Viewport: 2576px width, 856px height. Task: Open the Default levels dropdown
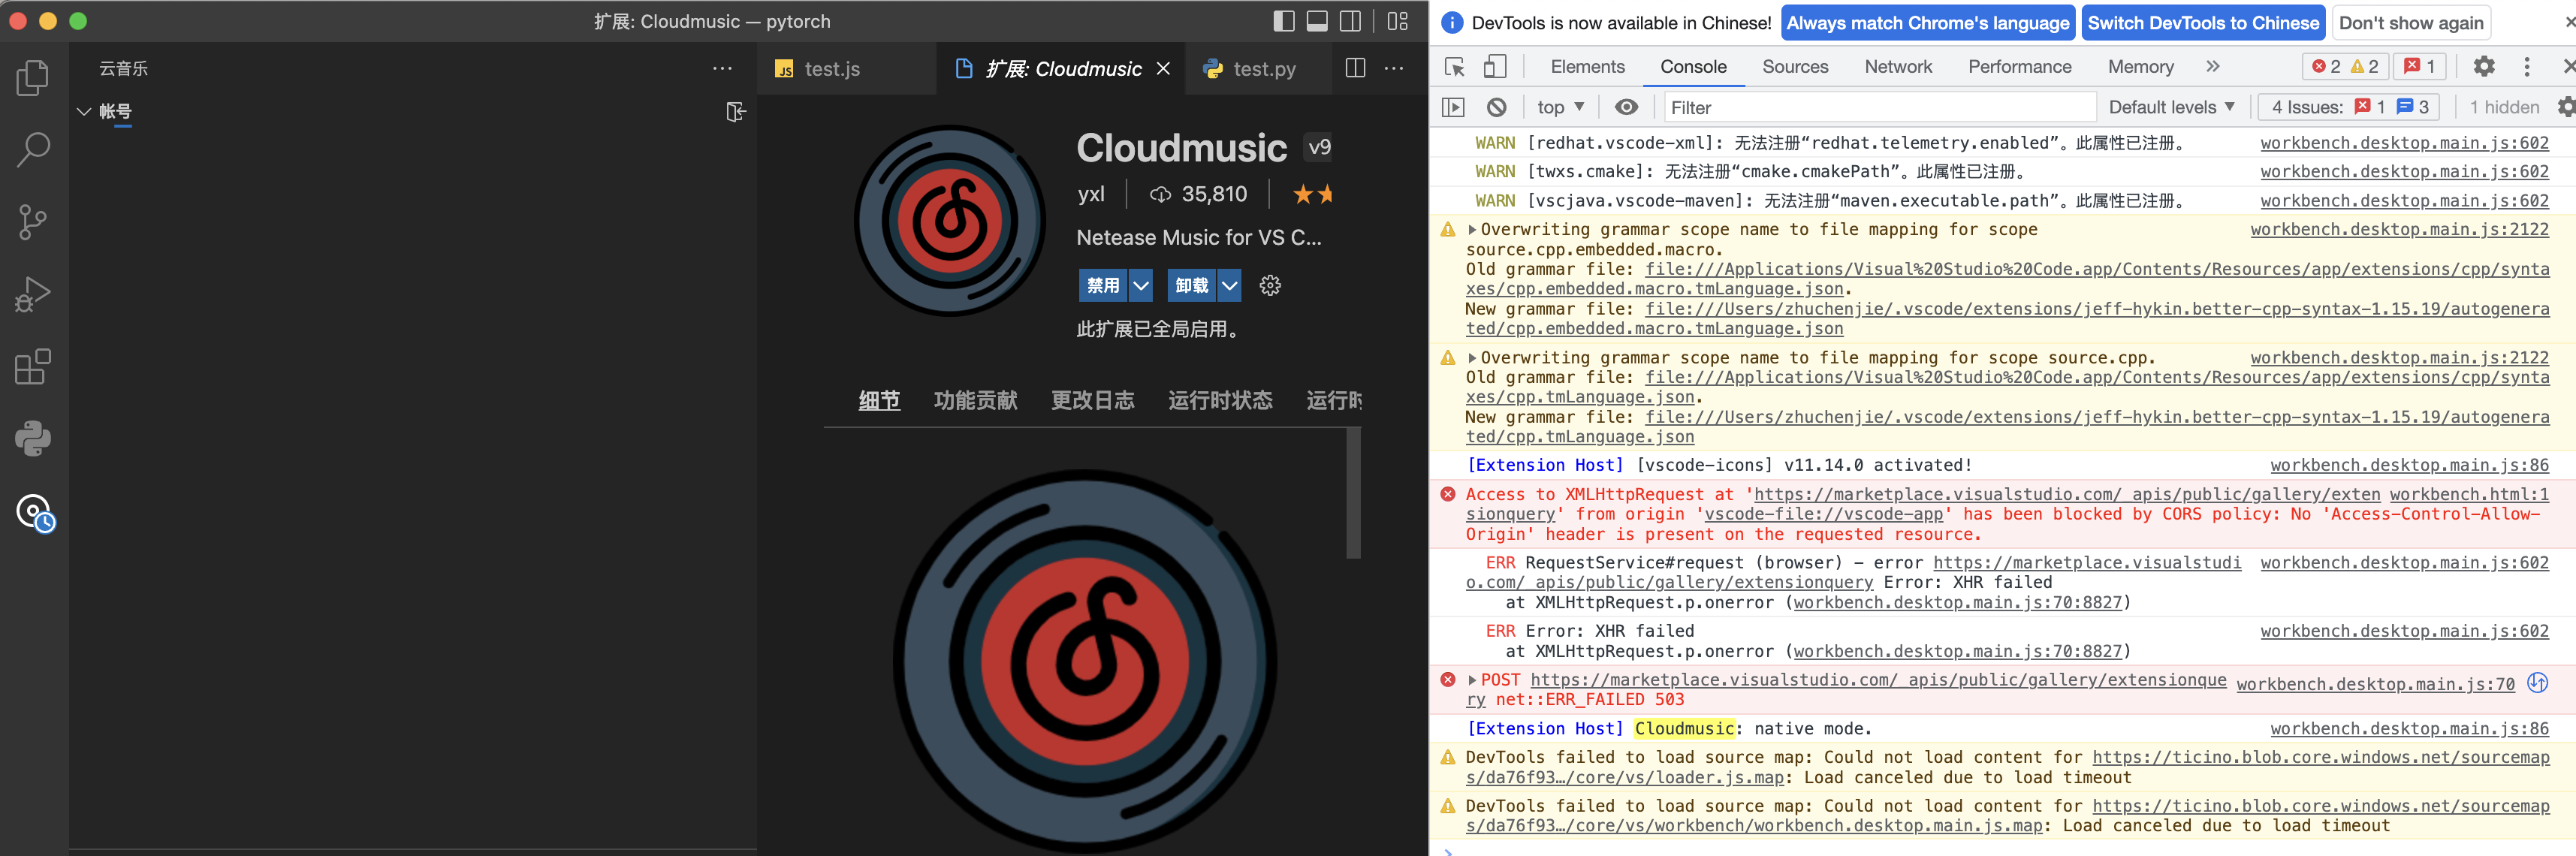coord(2171,107)
